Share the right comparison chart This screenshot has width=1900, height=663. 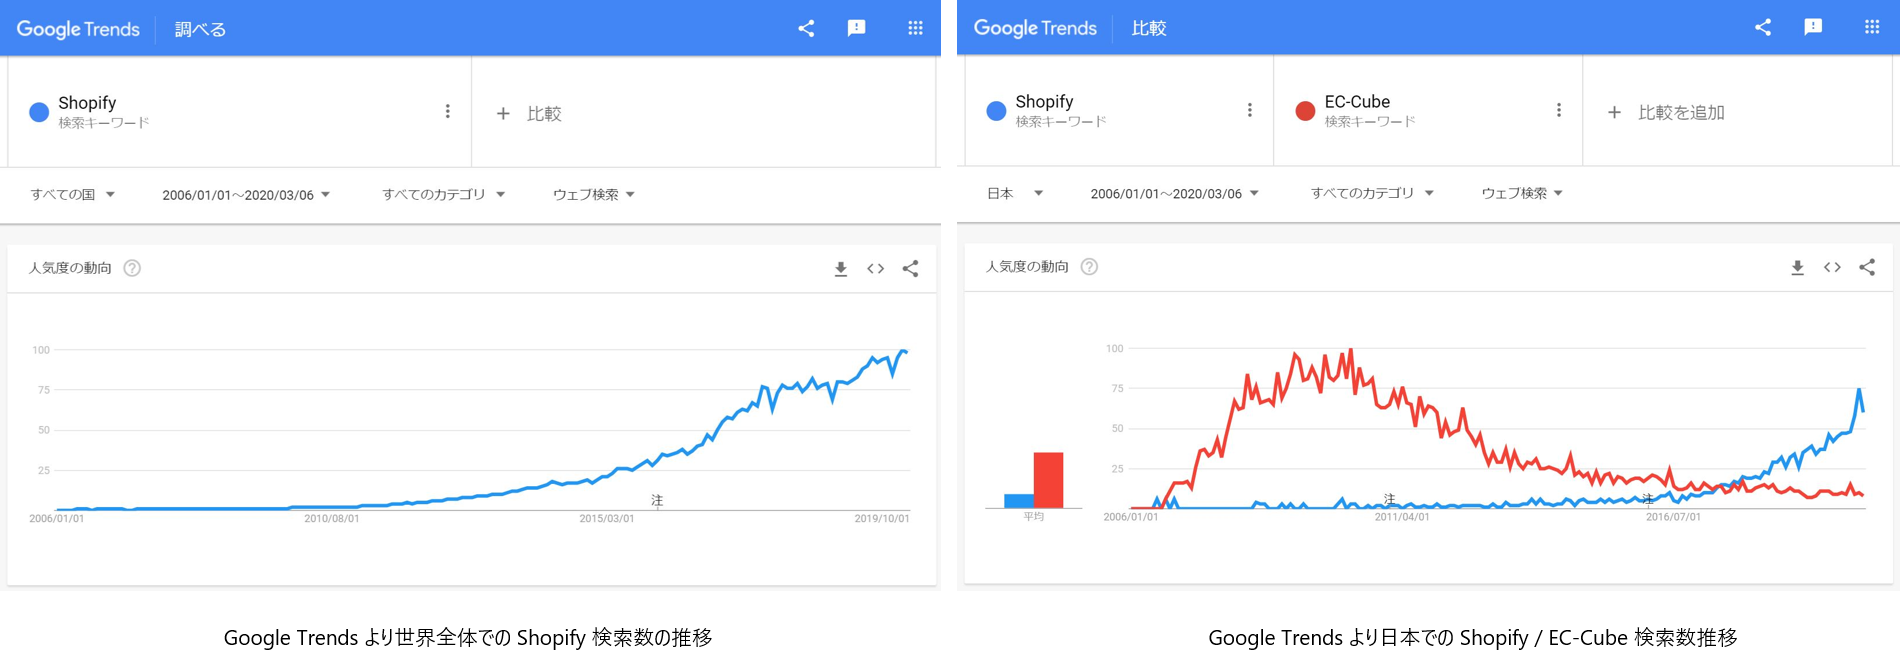coord(1867,267)
